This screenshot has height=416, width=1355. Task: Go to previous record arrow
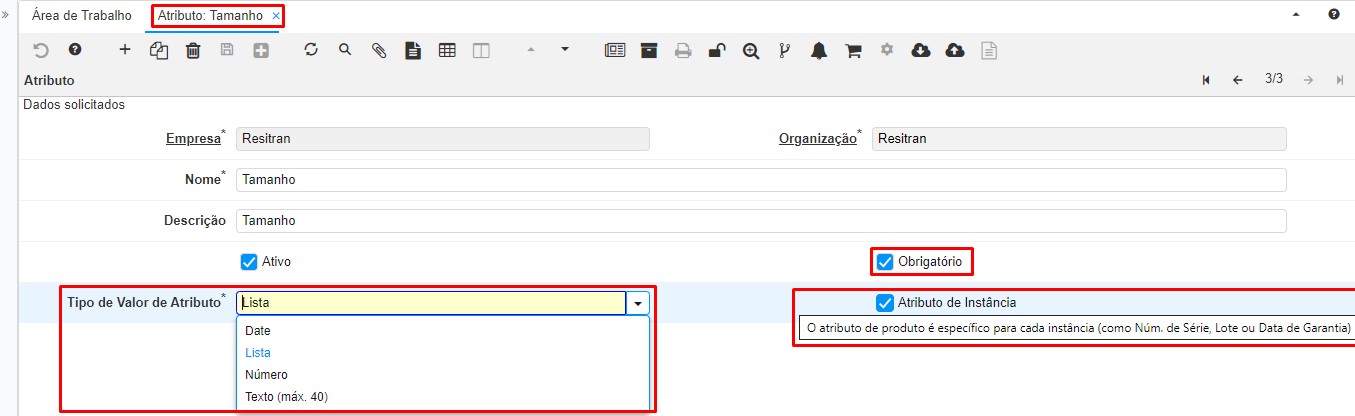(x=1237, y=80)
